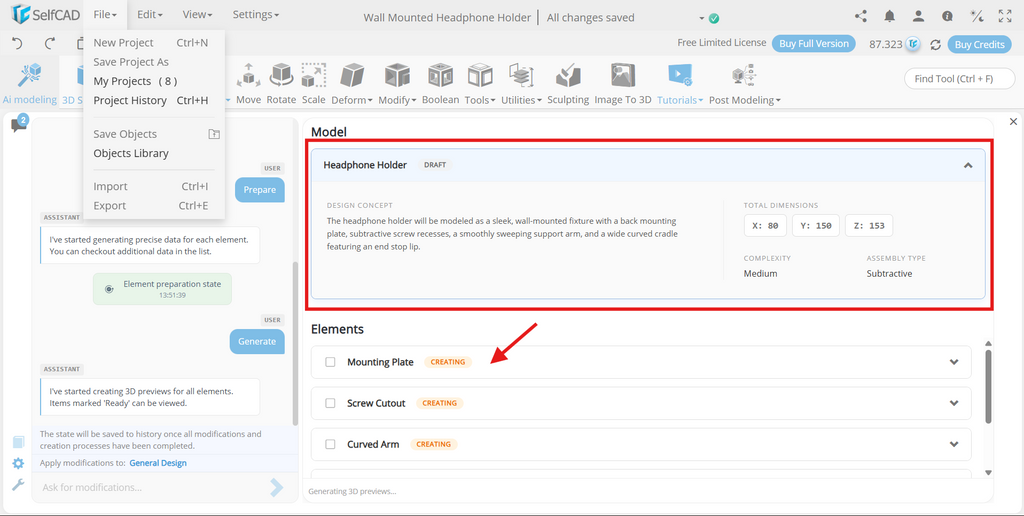The image size is (1024, 516).
Task: Select the Scale tool
Action: tap(313, 84)
